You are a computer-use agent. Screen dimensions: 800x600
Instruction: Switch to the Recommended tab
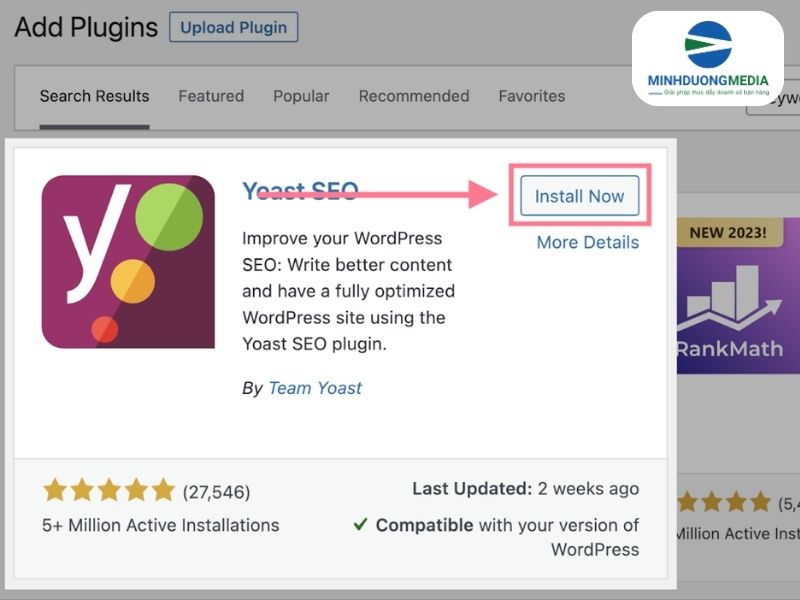coord(414,96)
